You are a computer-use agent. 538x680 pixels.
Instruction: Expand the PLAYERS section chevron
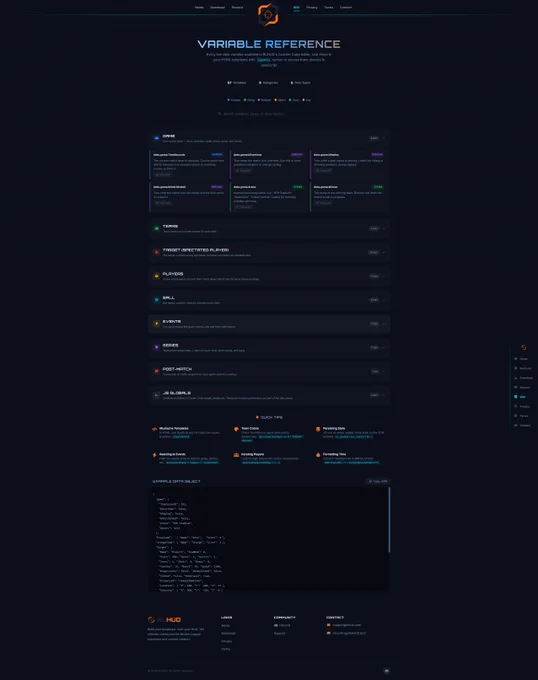[x=384, y=276]
